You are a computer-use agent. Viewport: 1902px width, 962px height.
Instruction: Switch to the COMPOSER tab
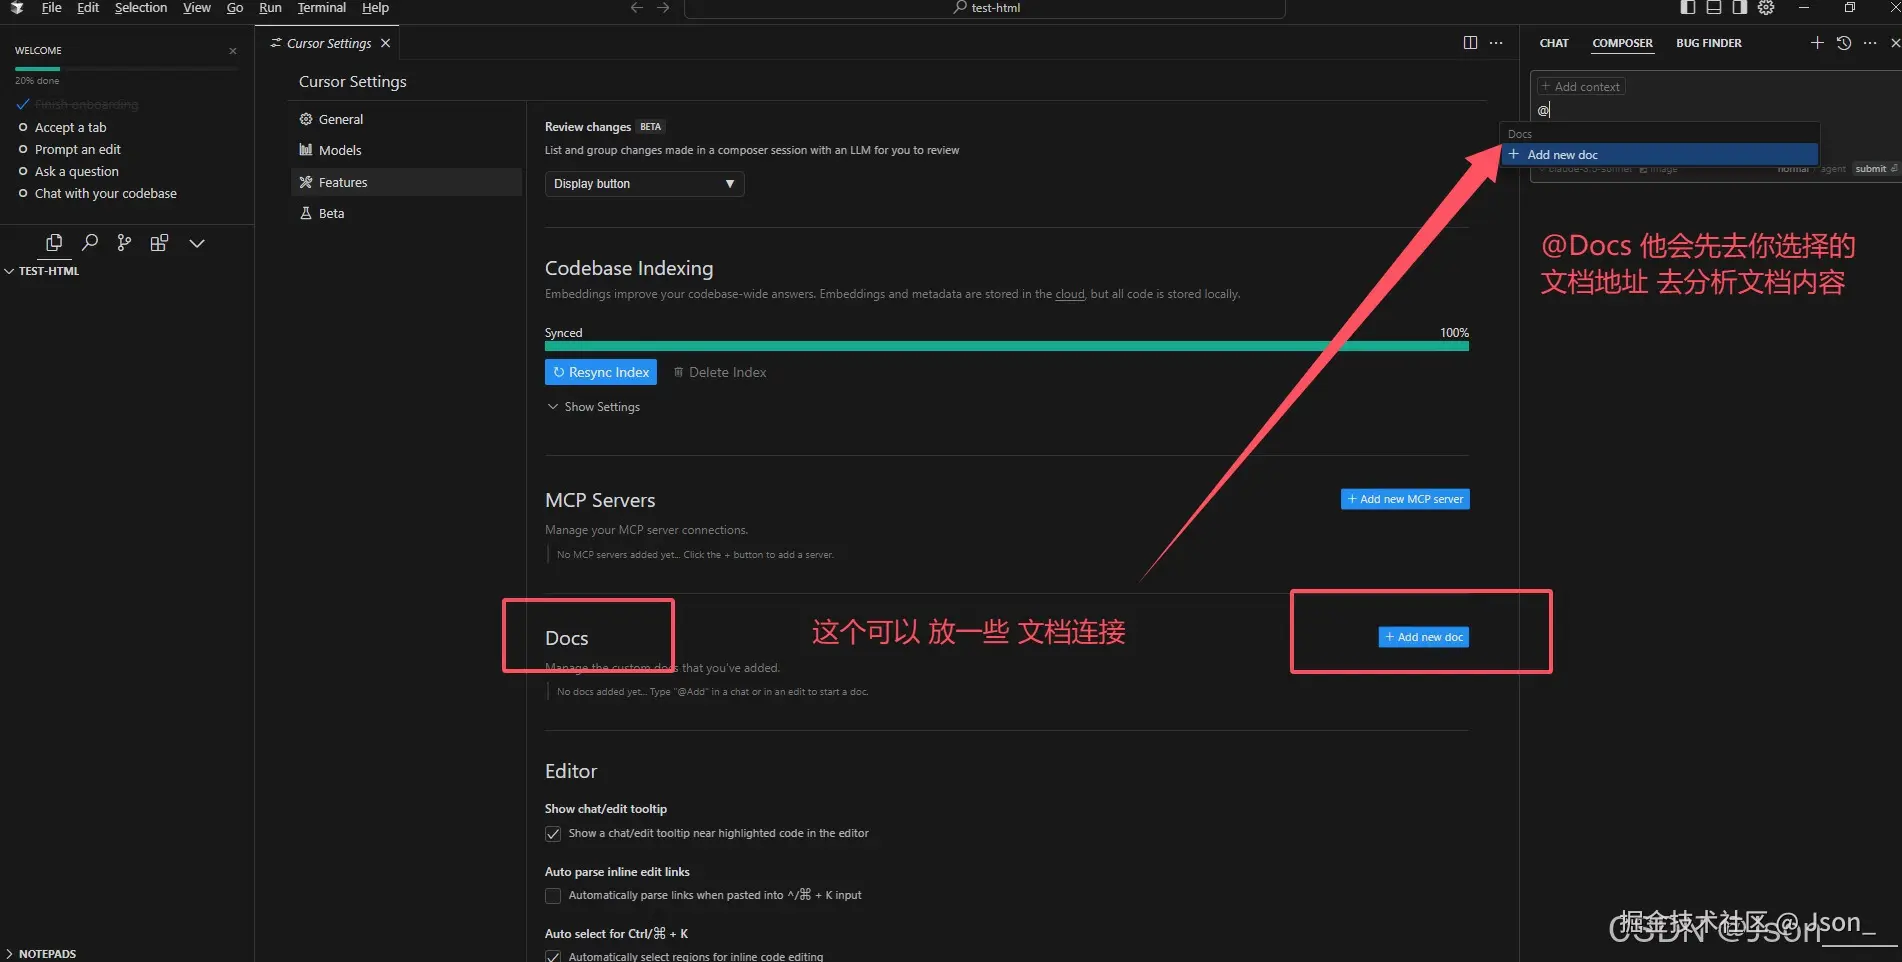[1622, 43]
